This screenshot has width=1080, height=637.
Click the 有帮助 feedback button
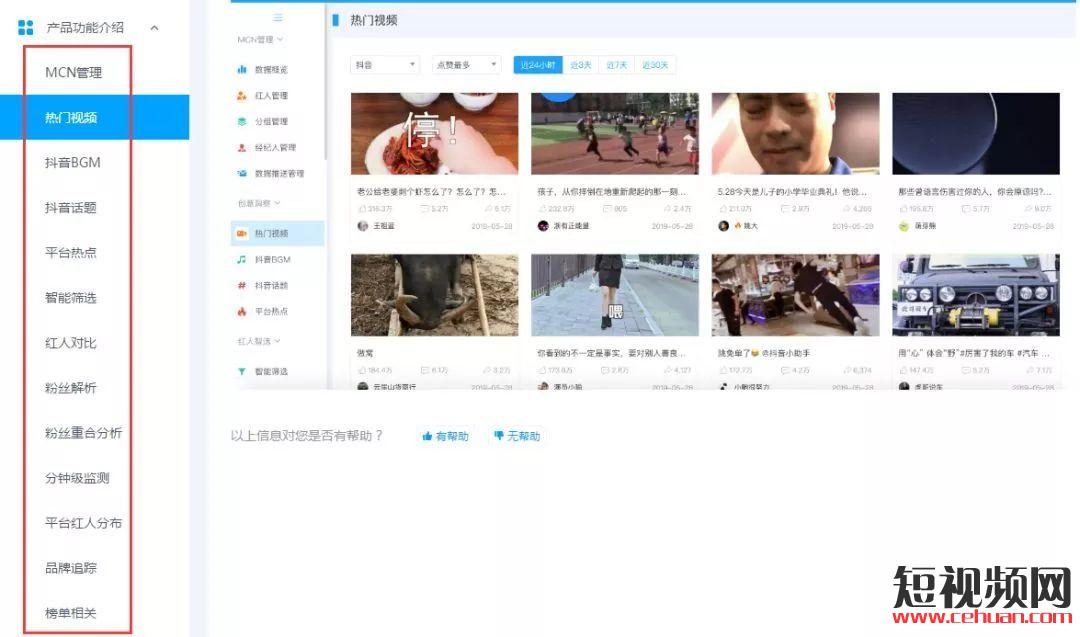(446, 436)
